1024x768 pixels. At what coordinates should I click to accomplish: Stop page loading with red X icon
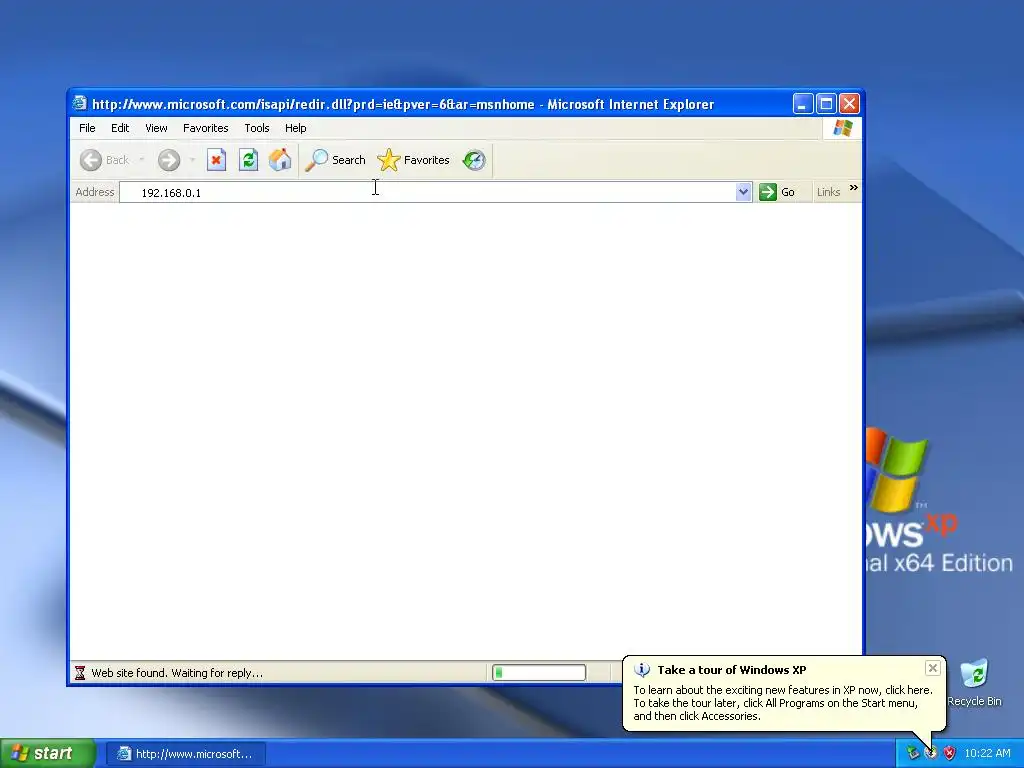click(x=216, y=159)
